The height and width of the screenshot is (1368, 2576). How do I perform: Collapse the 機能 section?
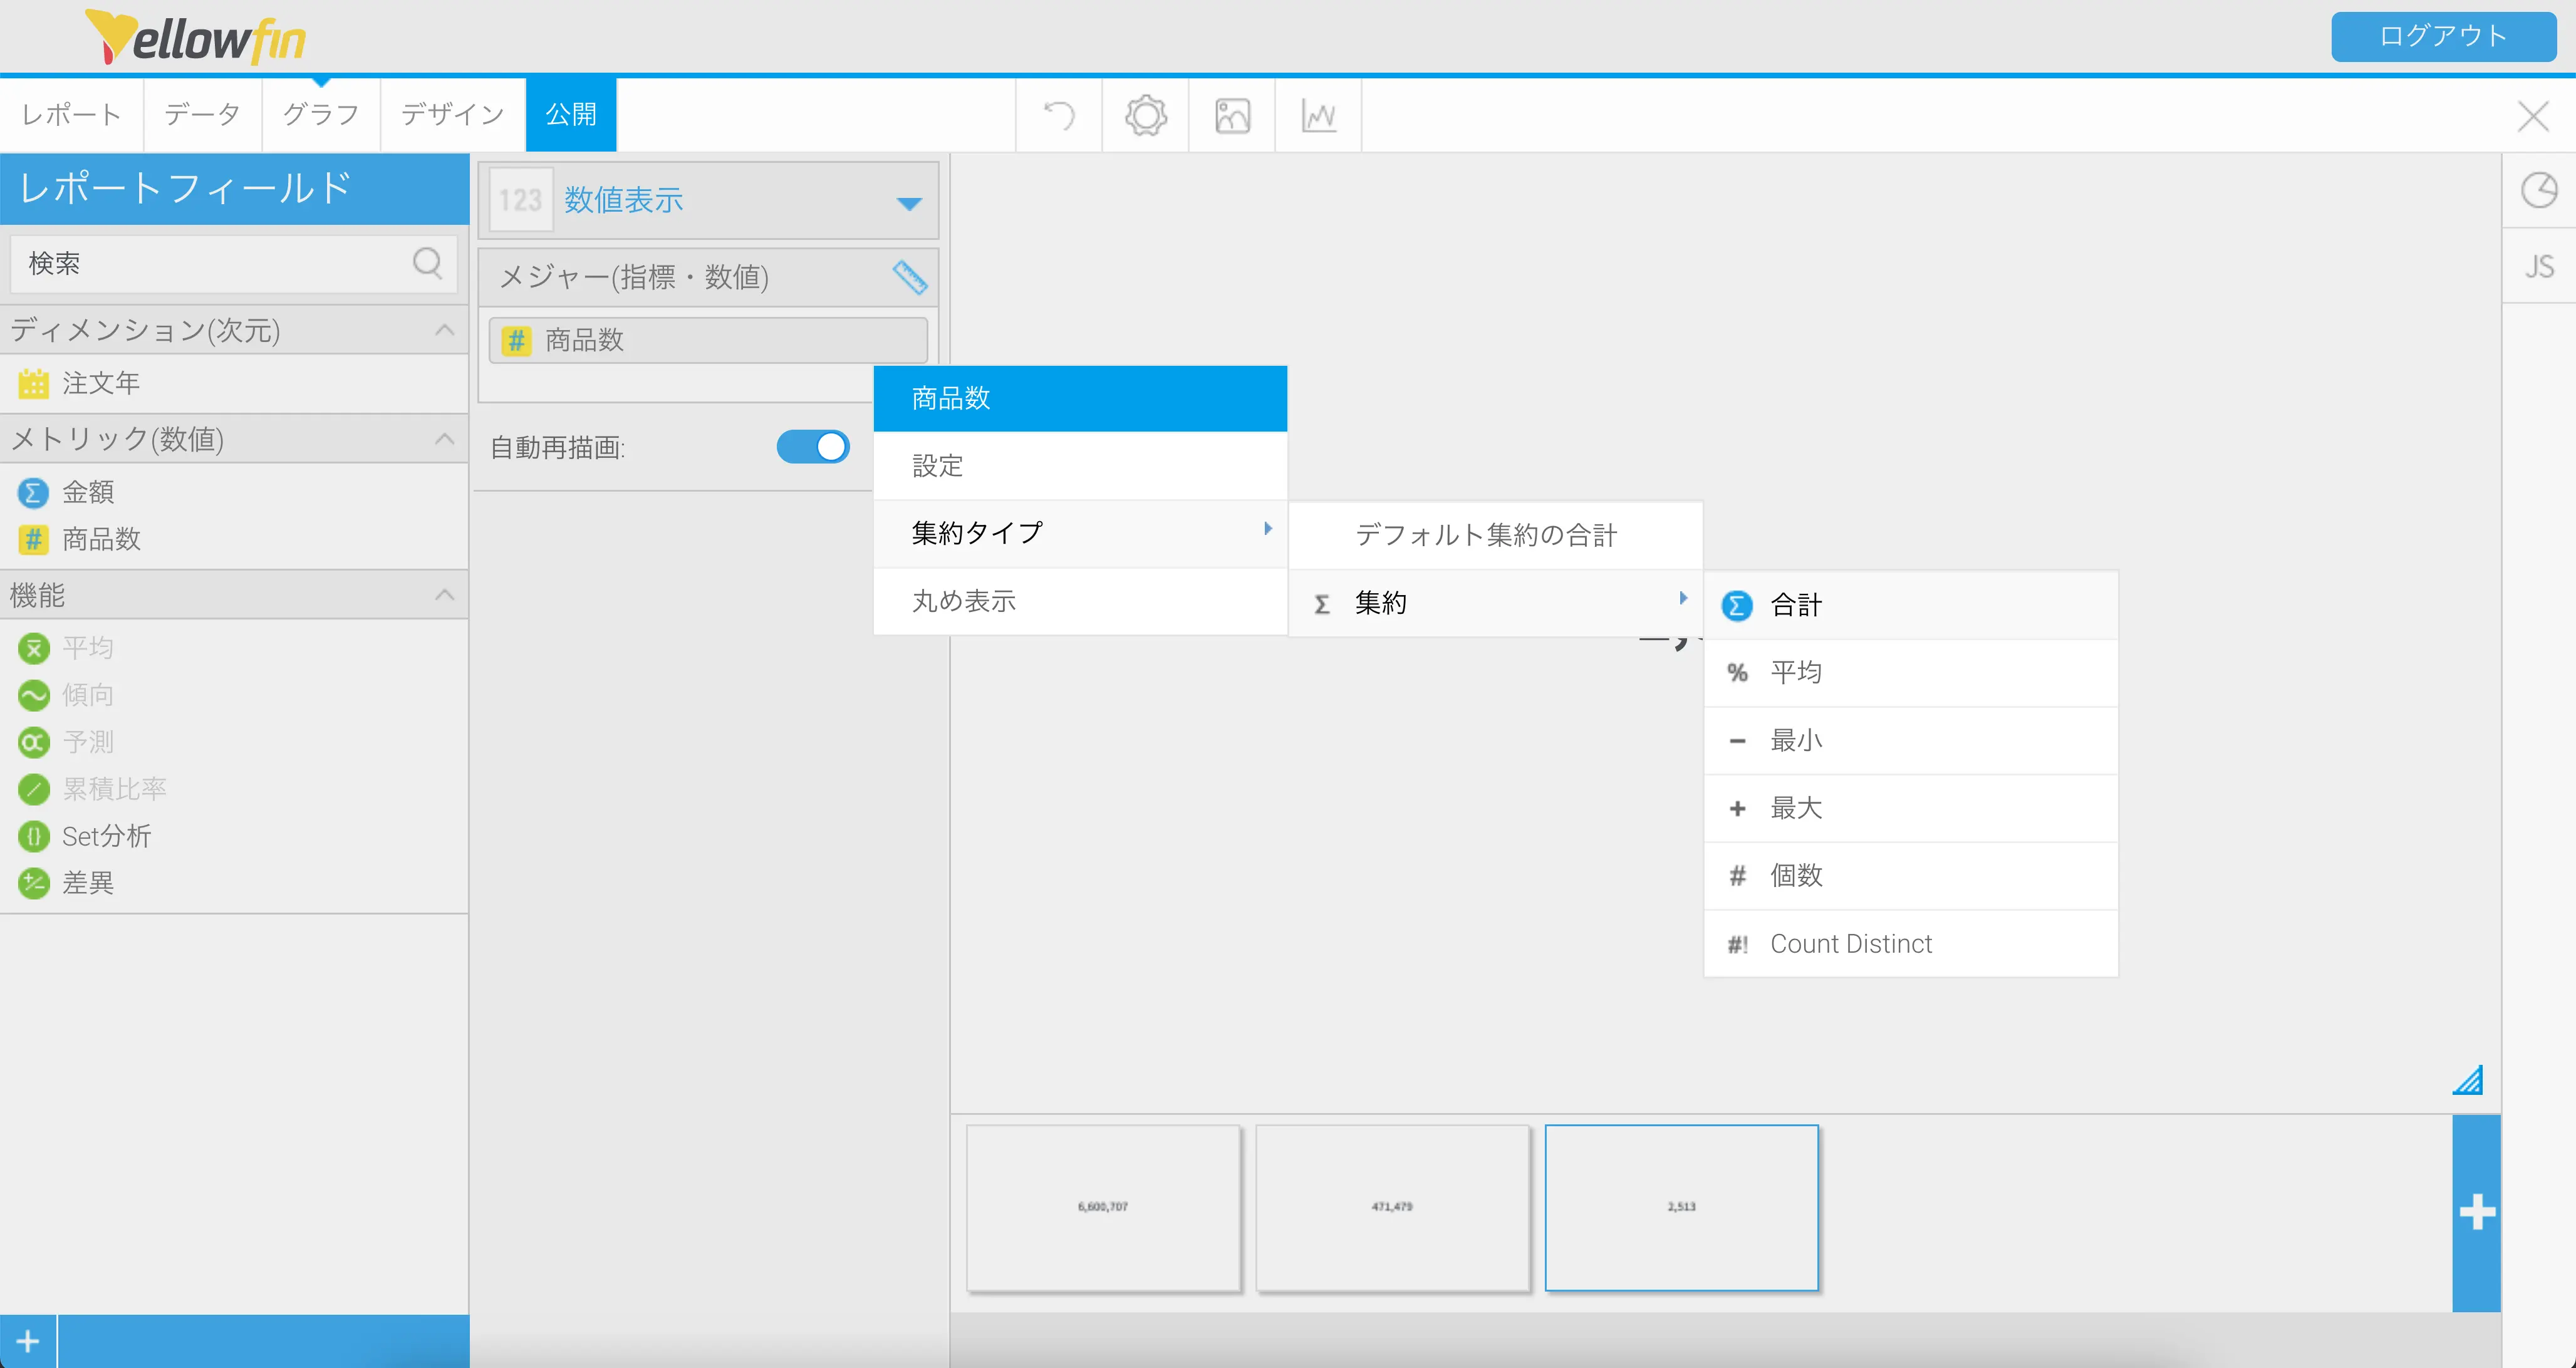(x=445, y=595)
